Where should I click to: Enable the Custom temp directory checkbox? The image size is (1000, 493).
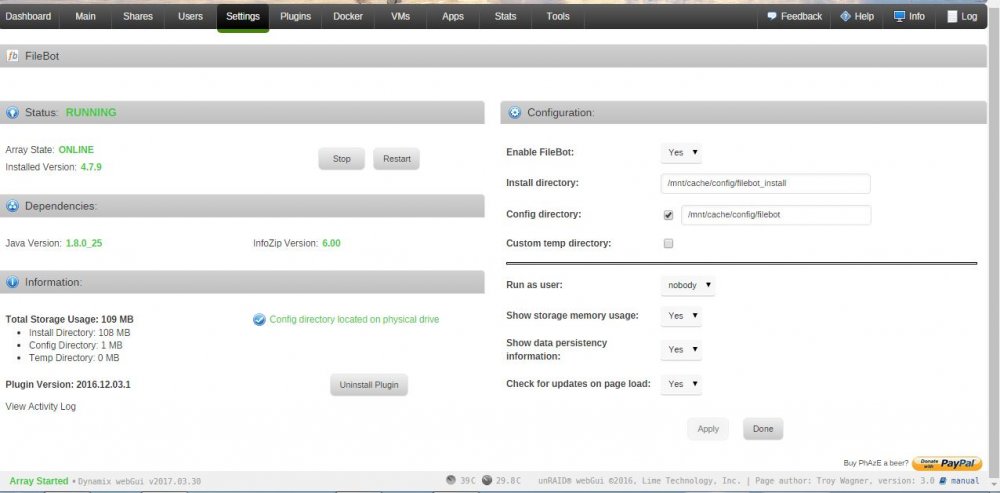coord(668,244)
